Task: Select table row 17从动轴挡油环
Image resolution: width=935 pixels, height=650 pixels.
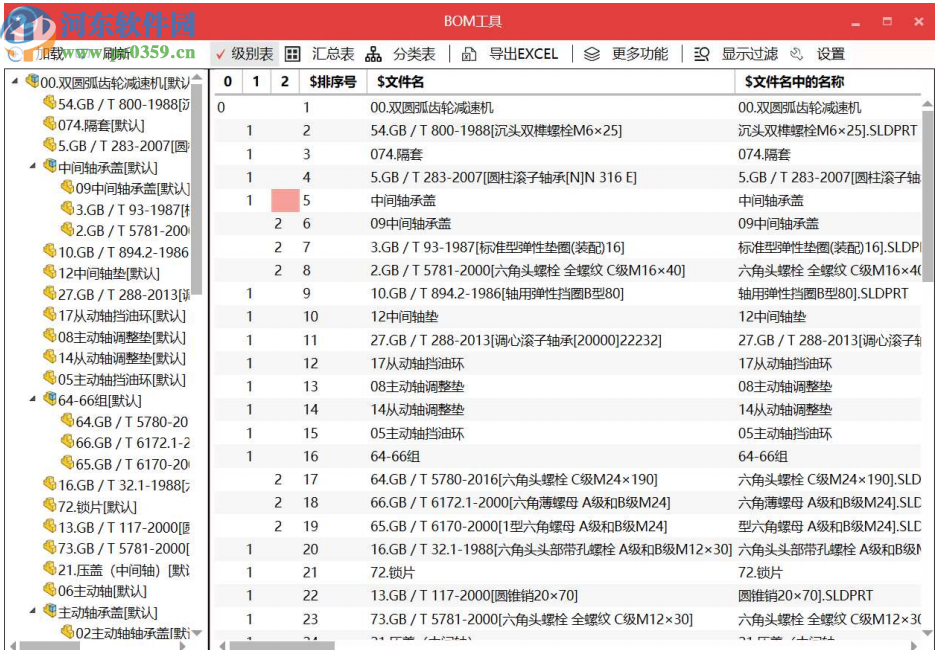Action: (x=568, y=363)
